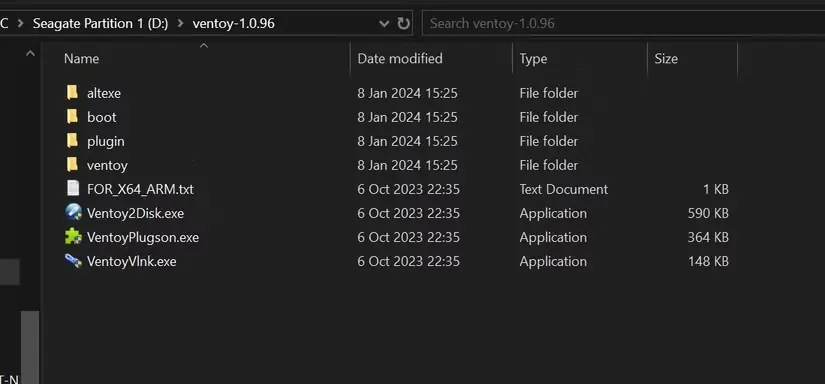This screenshot has width=825, height=384.
Task: Click the 1 KB size value
Action: 717,189
